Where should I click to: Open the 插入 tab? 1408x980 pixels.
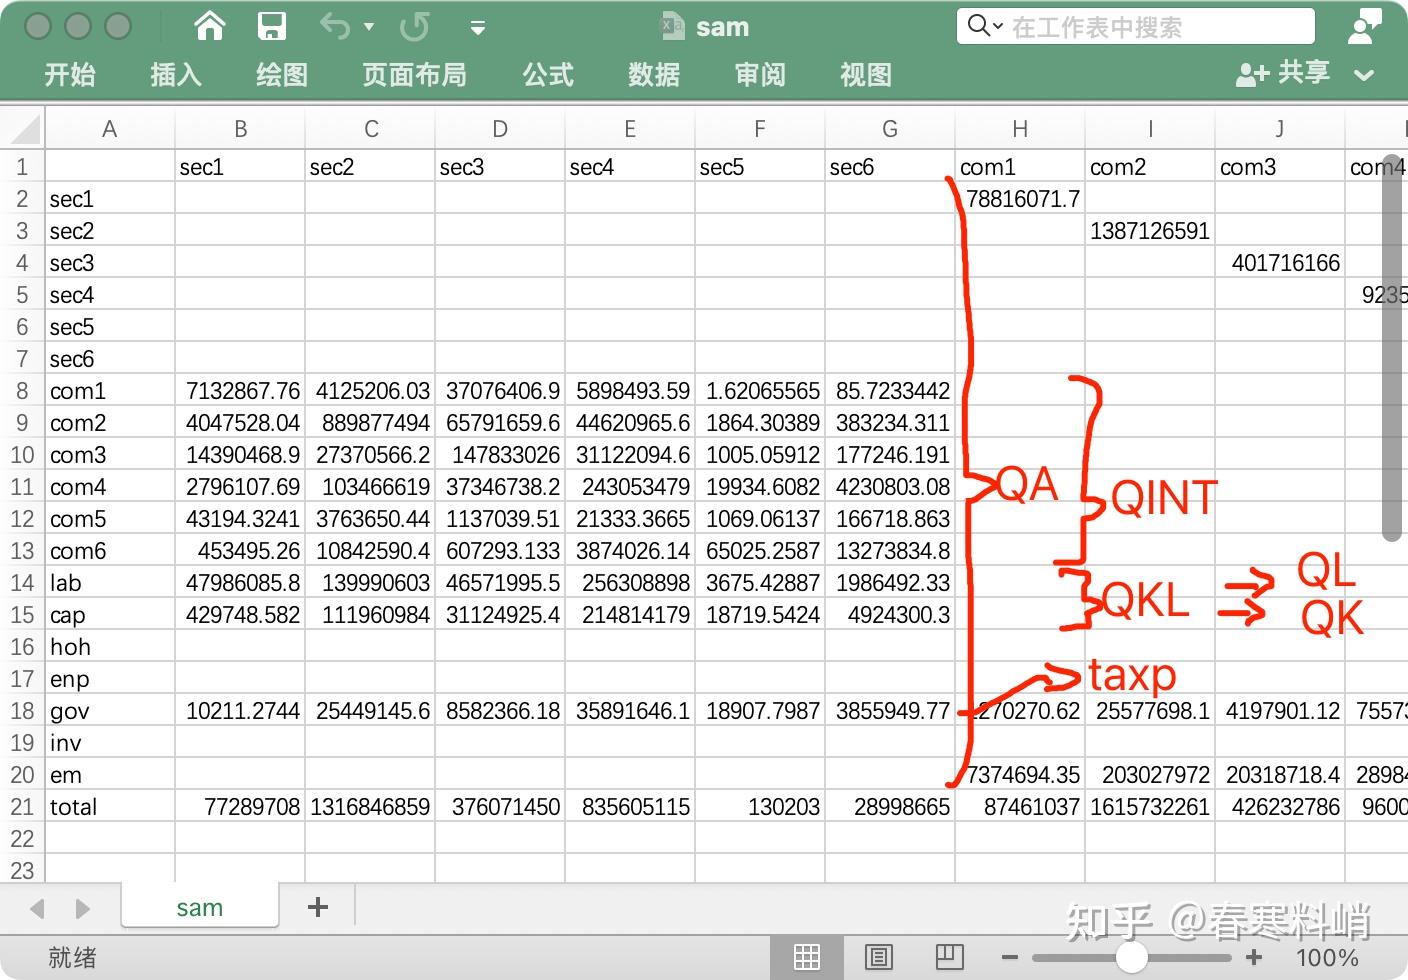(x=176, y=74)
